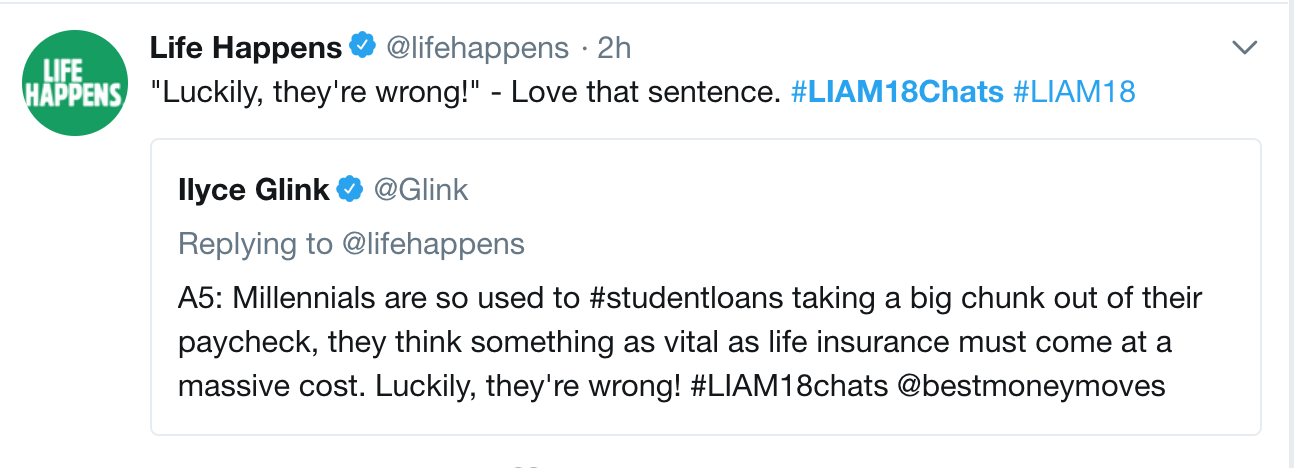Click verified badge beside Life Happens name
Image resolution: width=1294 pixels, height=468 pixels.
click(362, 46)
